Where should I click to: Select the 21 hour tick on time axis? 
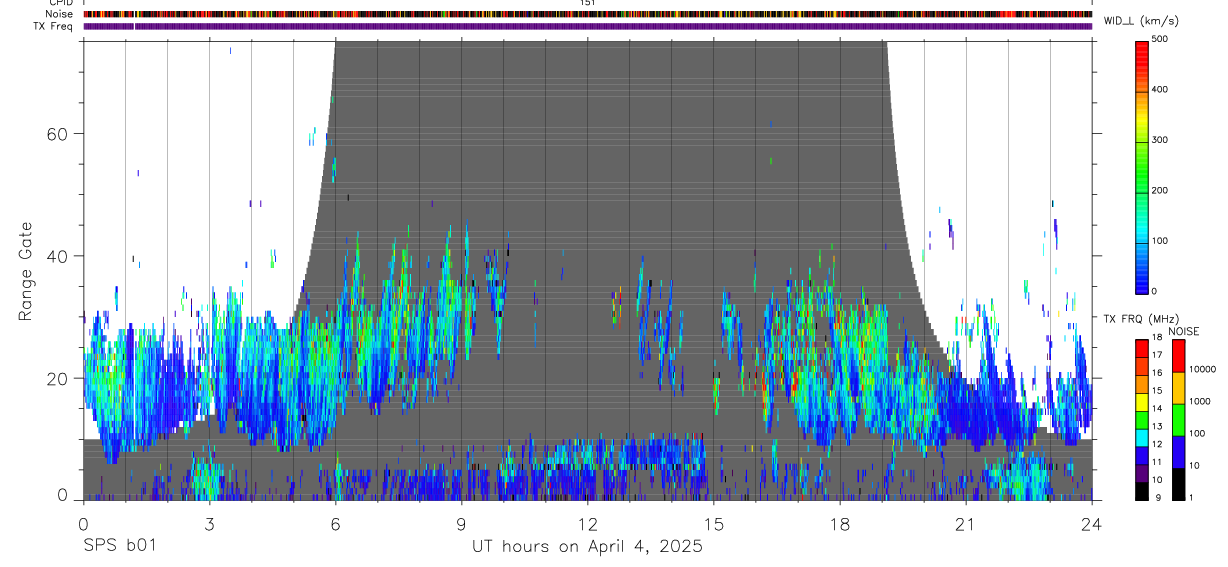965,523
